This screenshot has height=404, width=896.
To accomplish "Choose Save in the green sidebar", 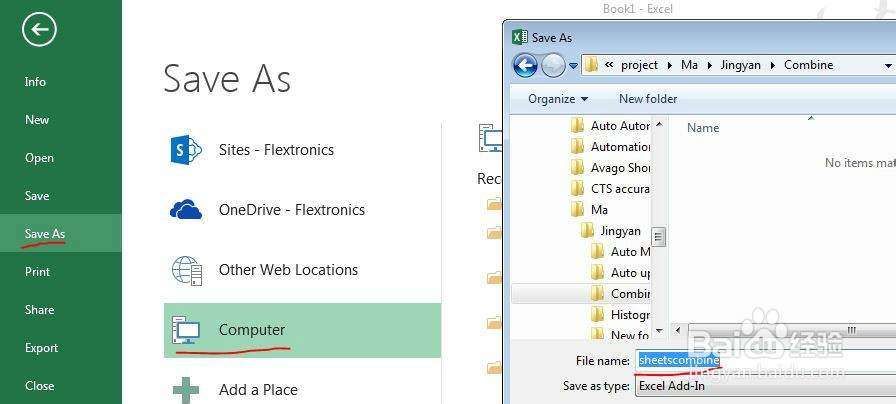I will point(37,195).
